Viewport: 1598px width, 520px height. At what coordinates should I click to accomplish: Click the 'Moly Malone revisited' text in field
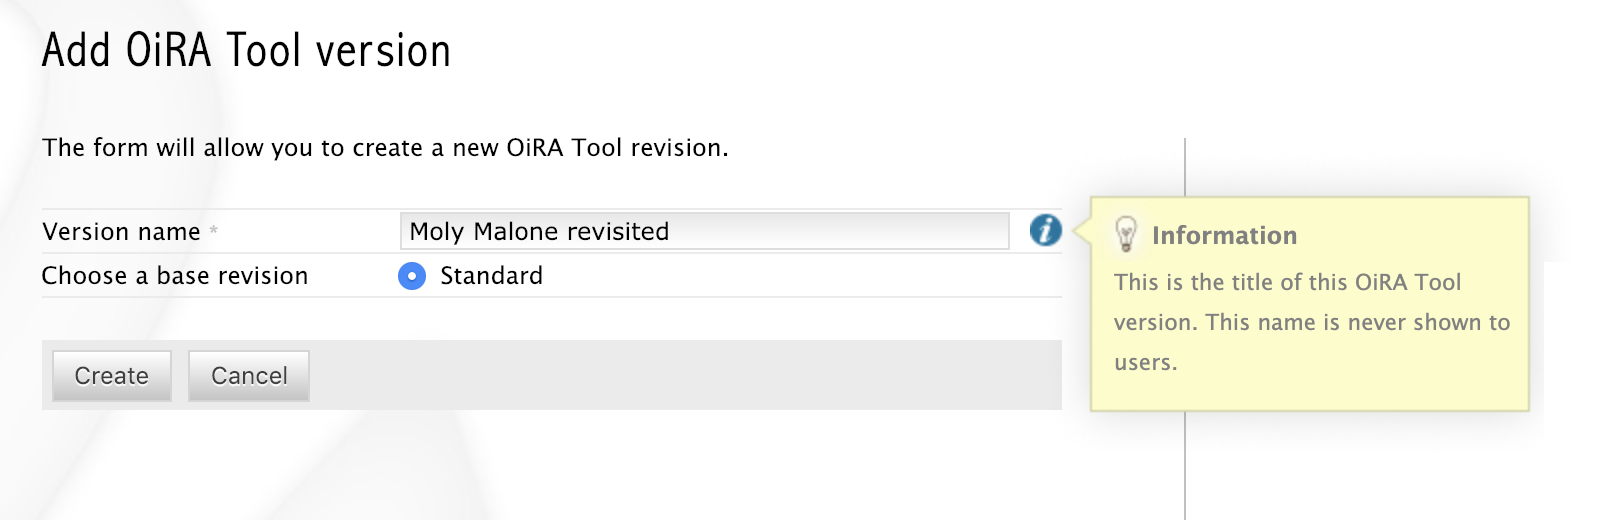[x=539, y=232]
